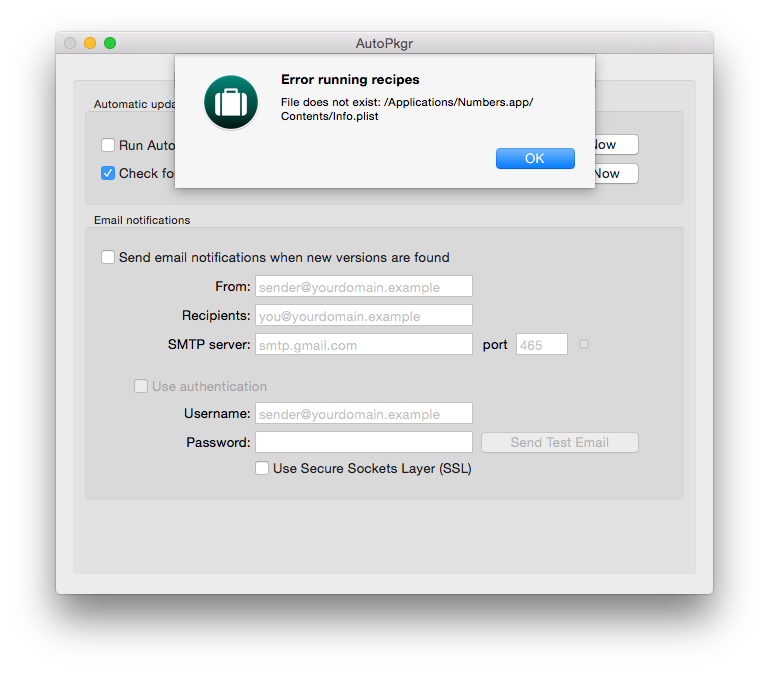Enable Use Secure Sockets Layer (SSL)
The width and height of the screenshot is (769, 674).
coord(262,468)
